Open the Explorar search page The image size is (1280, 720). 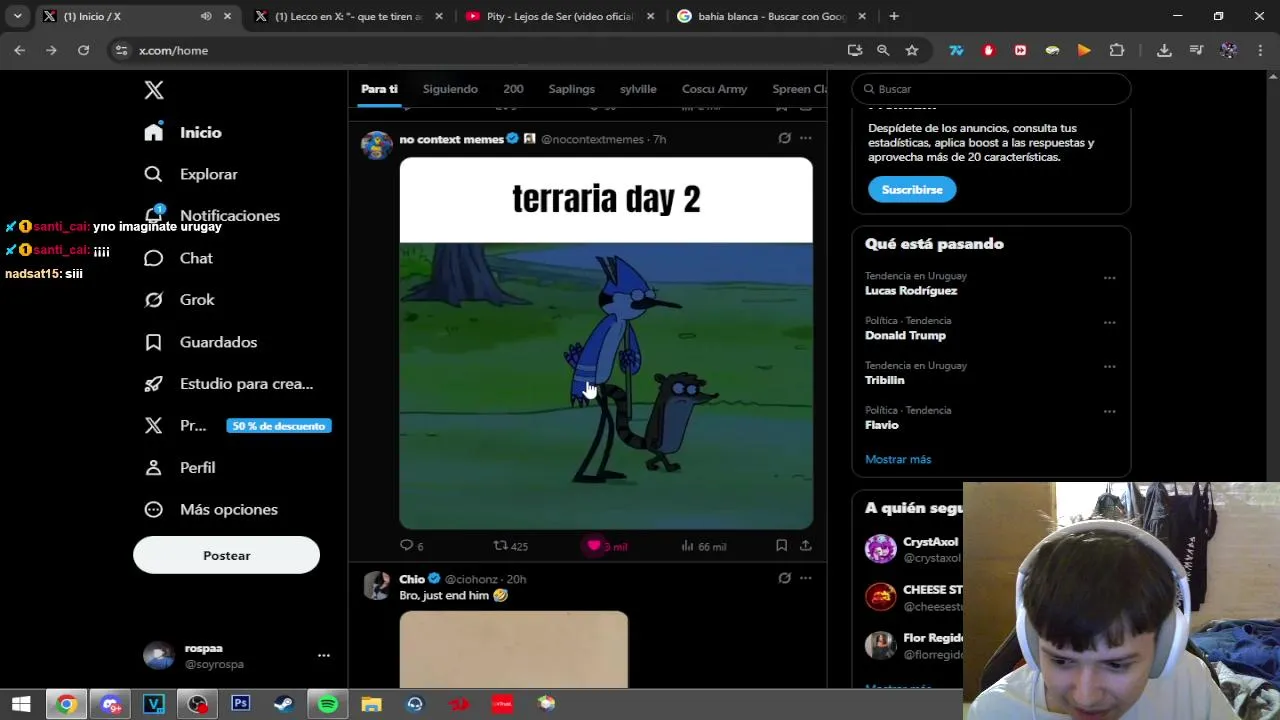(191, 174)
